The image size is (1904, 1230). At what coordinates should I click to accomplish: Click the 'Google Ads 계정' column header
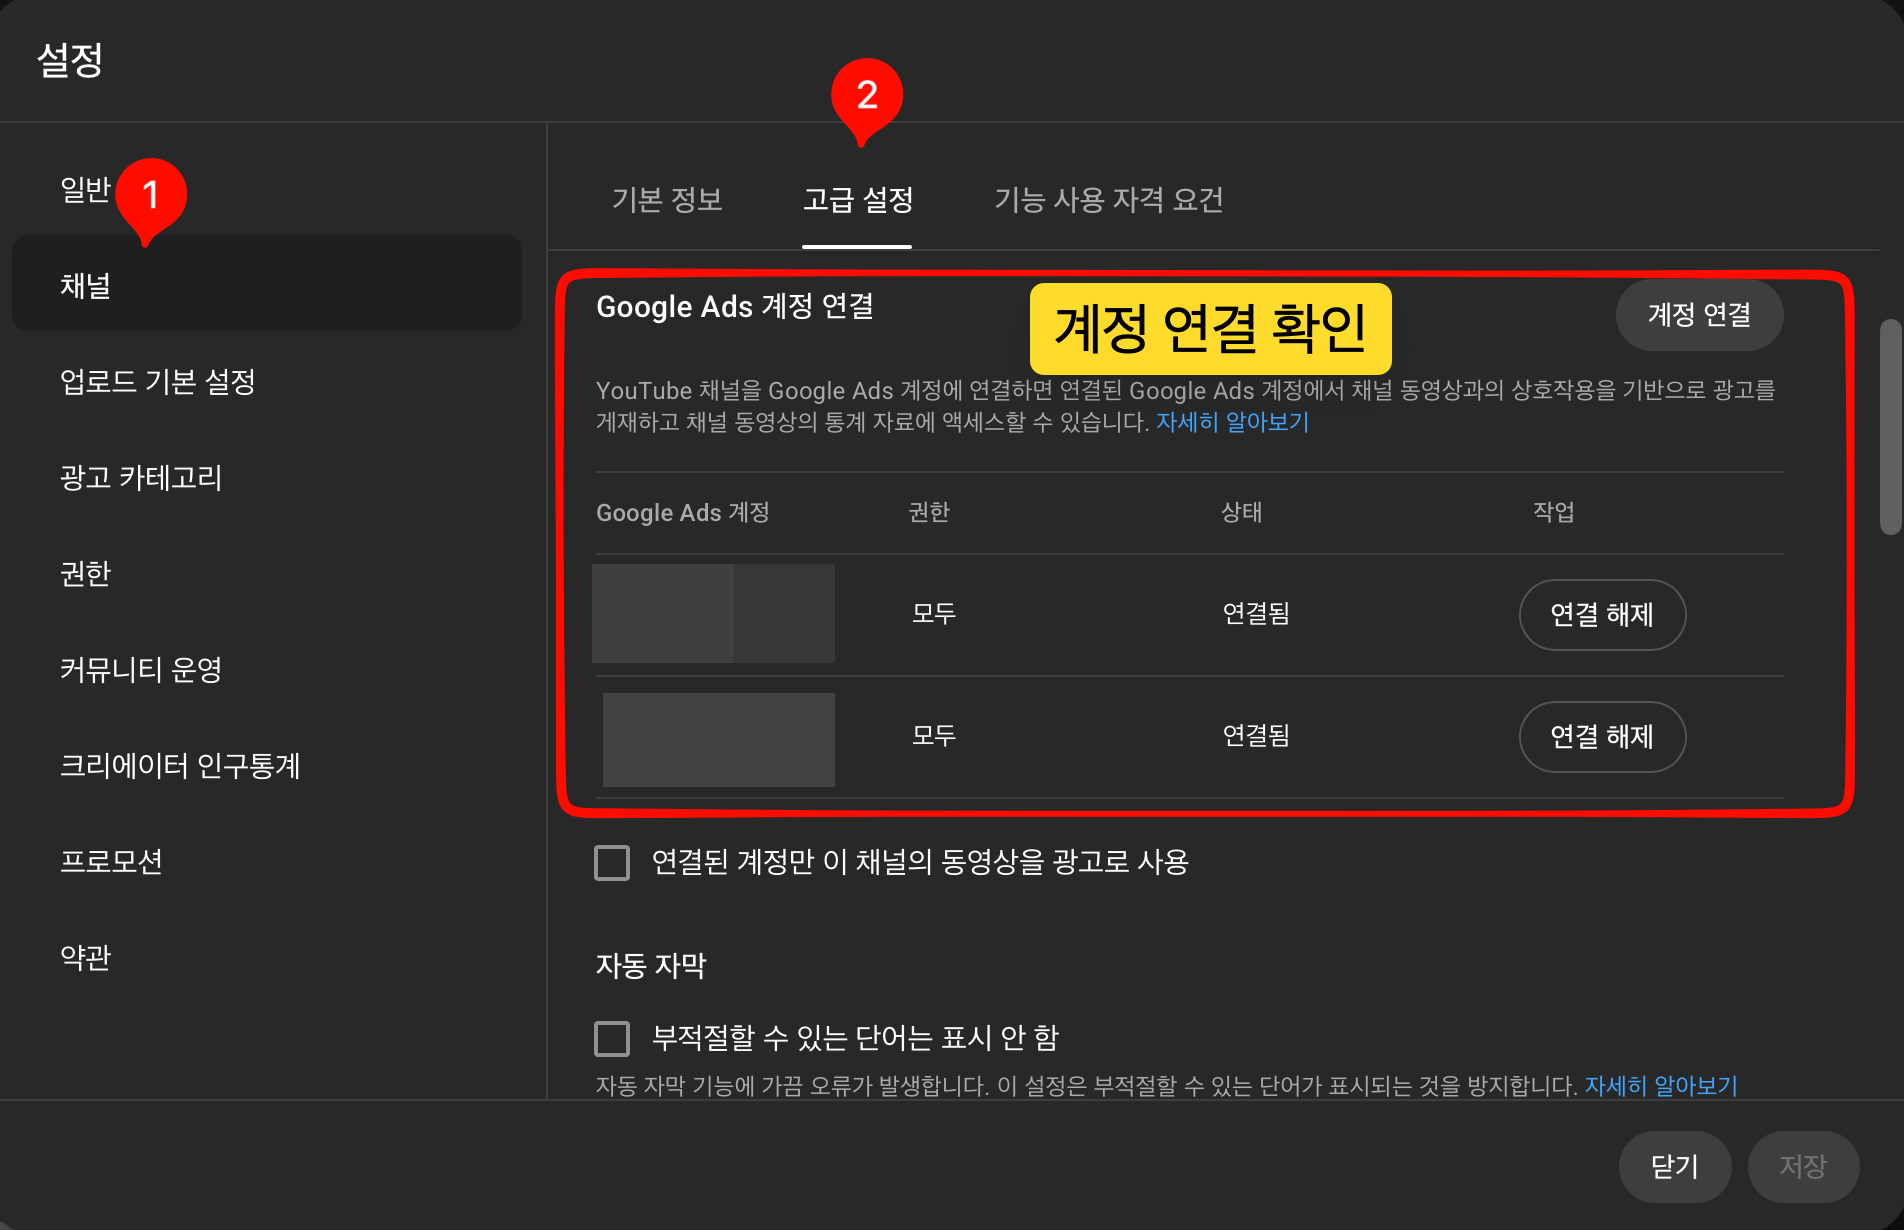pyautogui.click(x=683, y=513)
